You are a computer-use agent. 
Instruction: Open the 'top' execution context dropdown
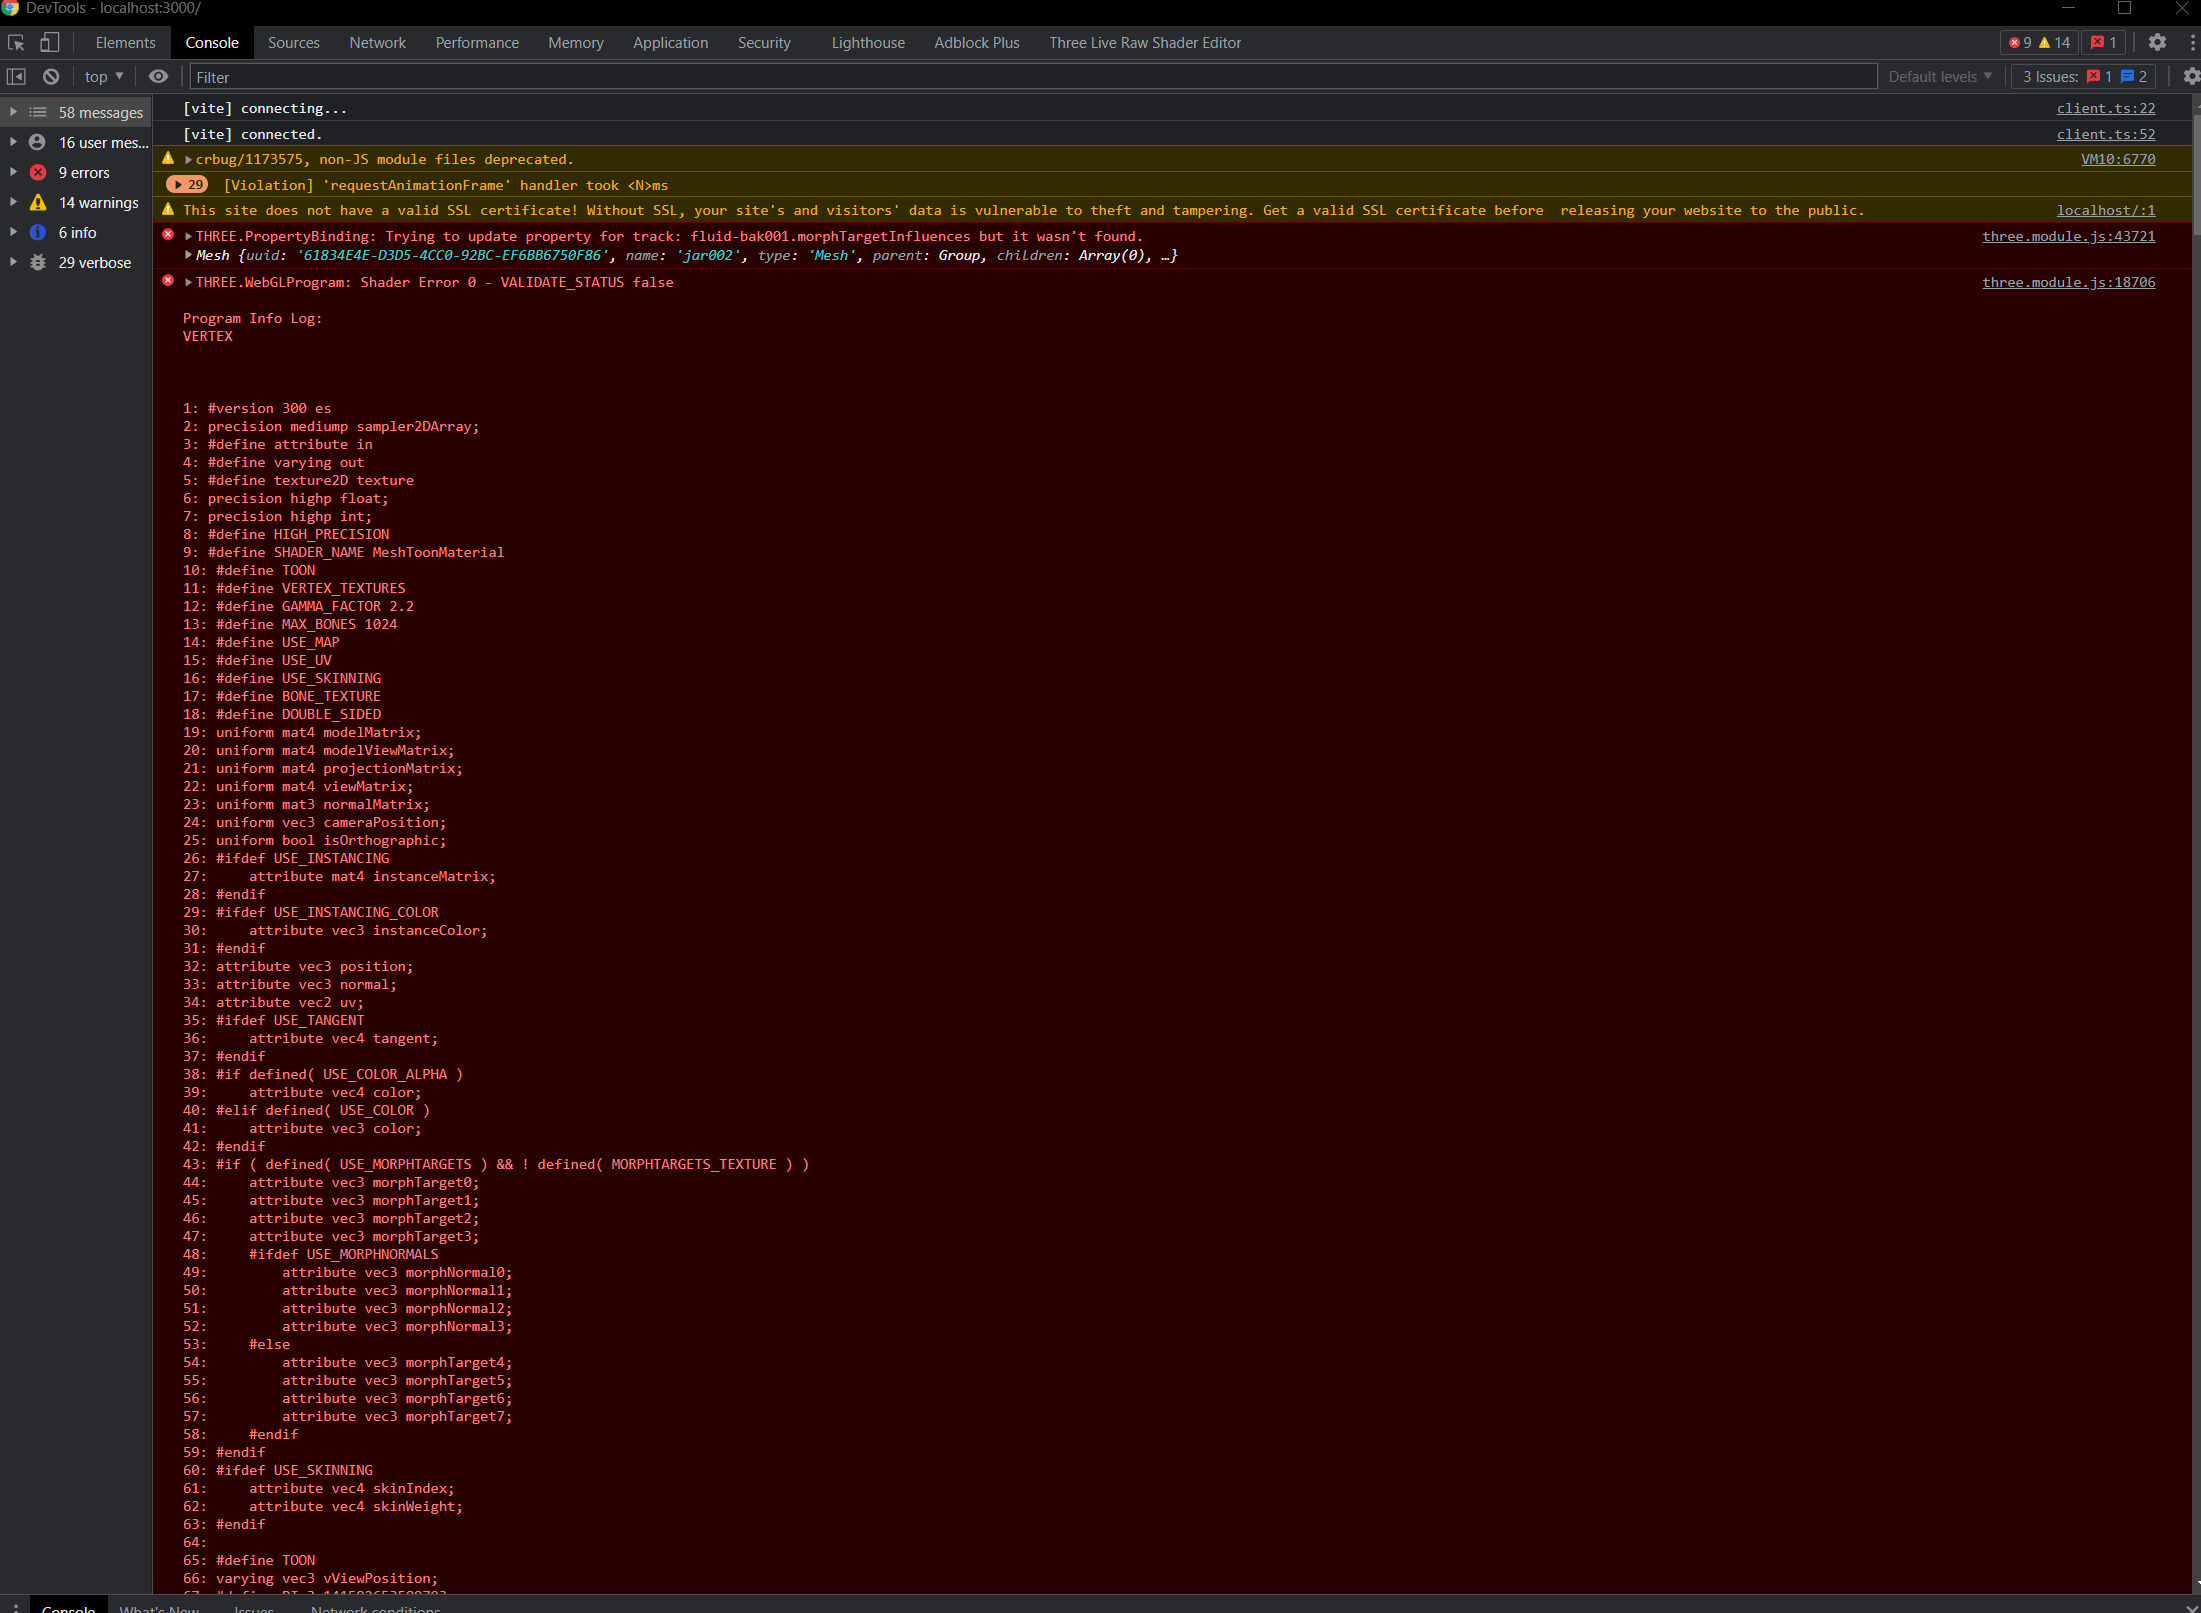point(102,76)
